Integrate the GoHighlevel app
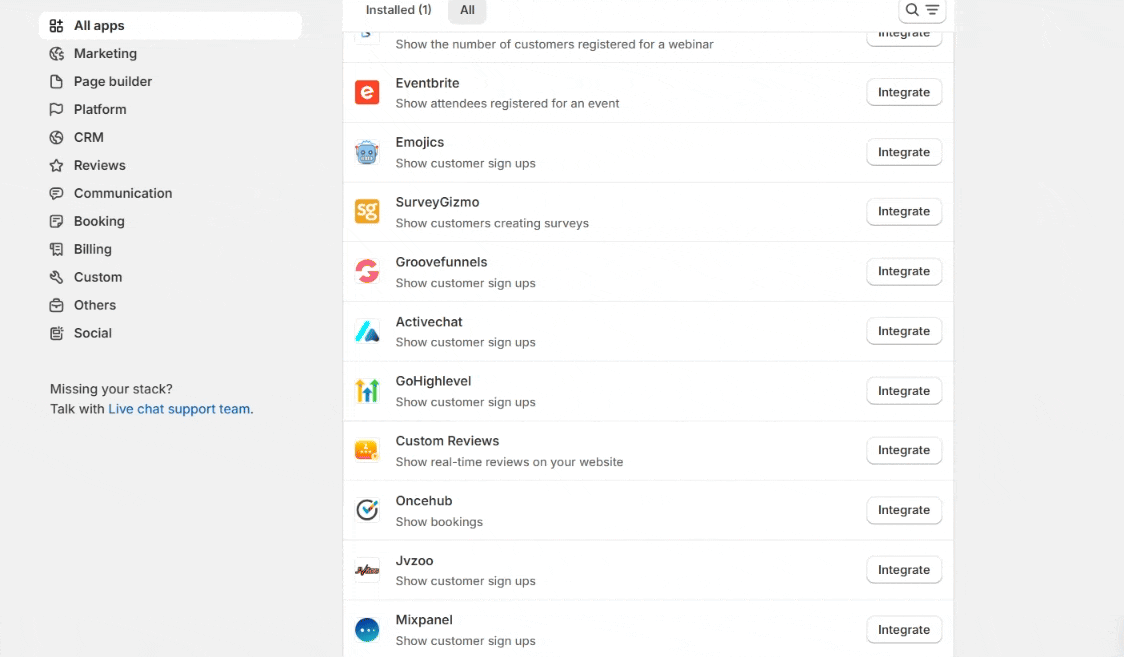Screen dimensions: 1124x657 pos(904,390)
